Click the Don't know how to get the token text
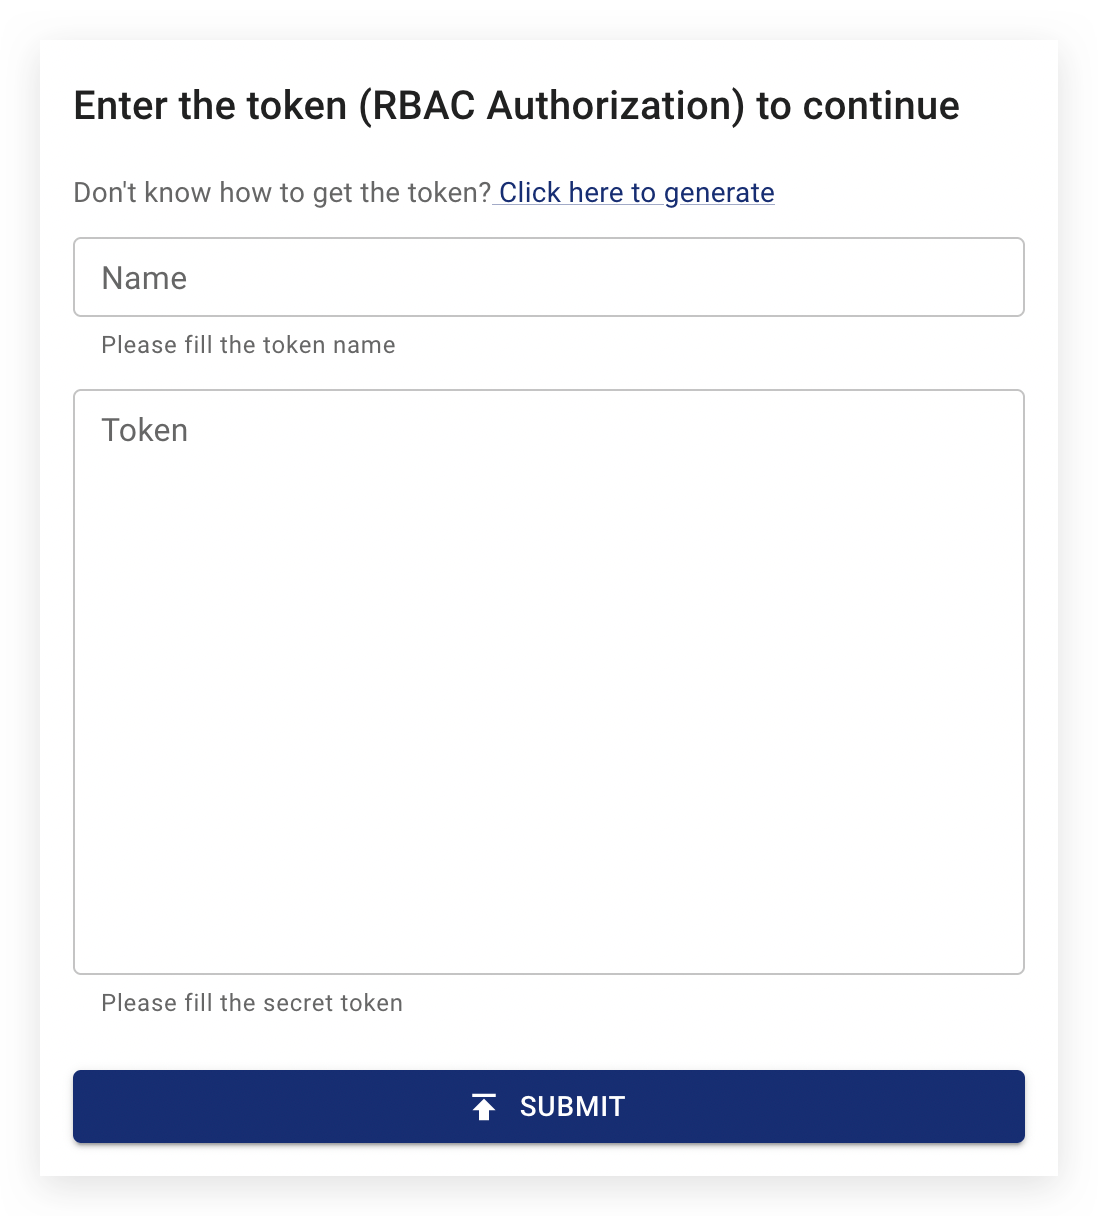This screenshot has width=1098, height=1216. coord(281,192)
